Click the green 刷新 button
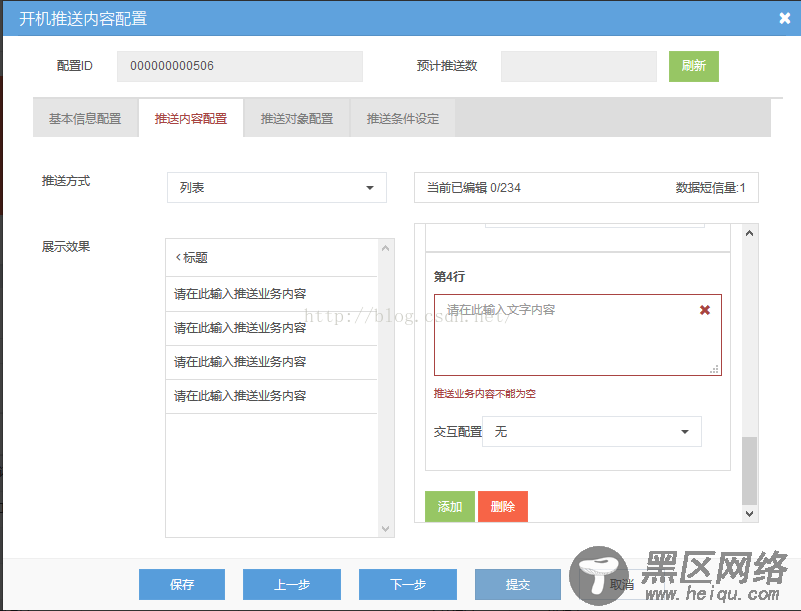The width and height of the screenshot is (801, 611). (x=694, y=66)
